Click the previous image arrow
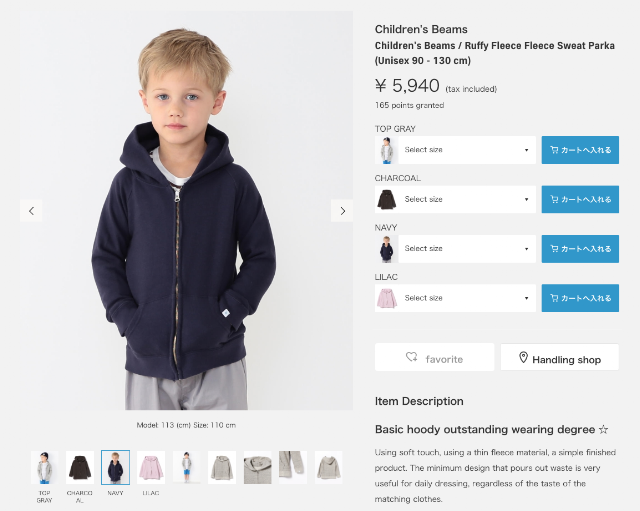 tap(31, 211)
